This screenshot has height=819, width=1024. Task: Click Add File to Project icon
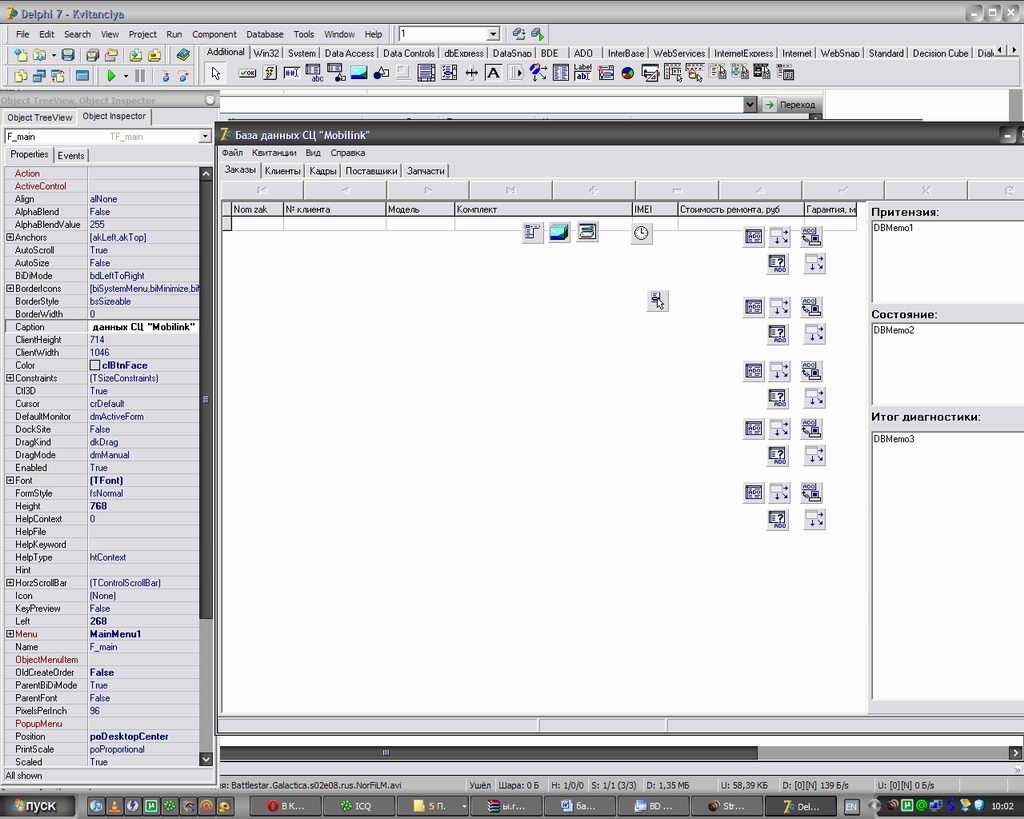[135, 55]
